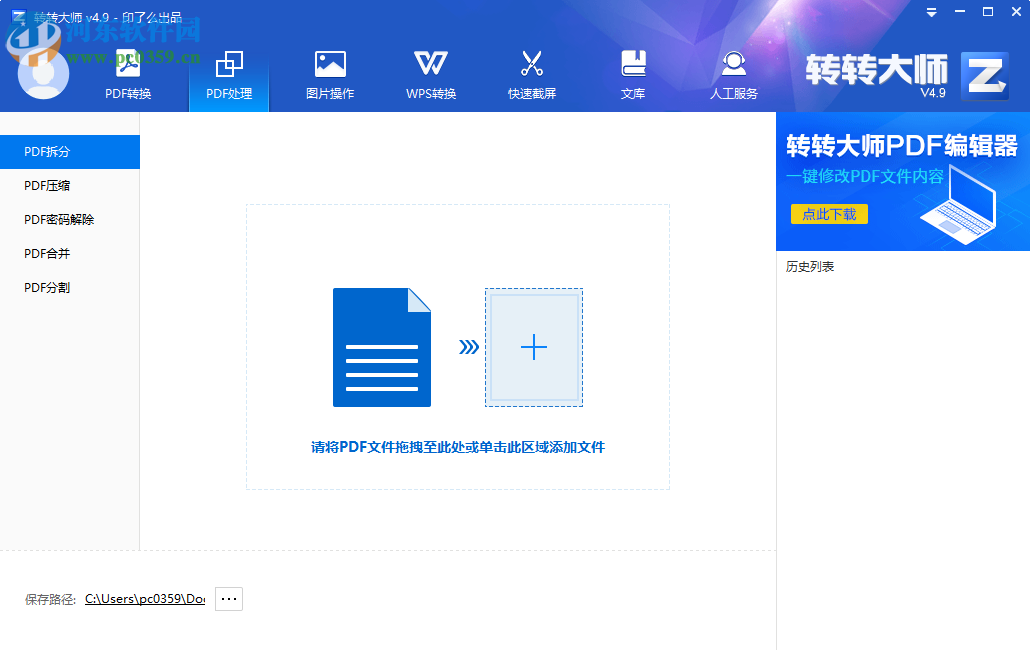This screenshot has height=650, width=1030.
Task: Click the user avatar icon
Action: (42, 72)
